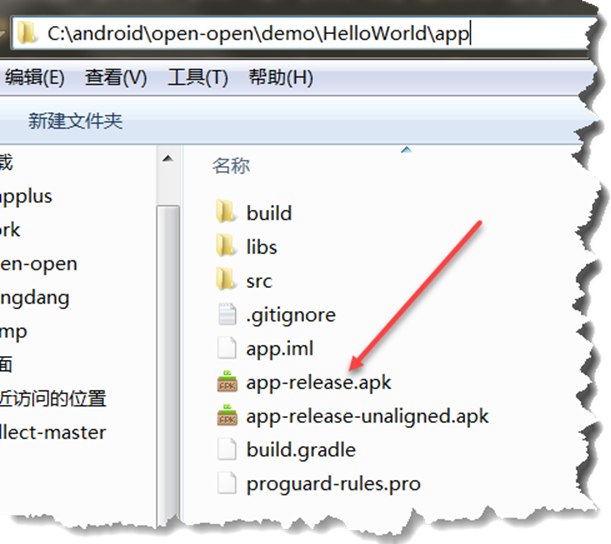The height and width of the screenshot is (544, 611).
Task: Open the pplus item in navigation pane
Action: (26, 197)
